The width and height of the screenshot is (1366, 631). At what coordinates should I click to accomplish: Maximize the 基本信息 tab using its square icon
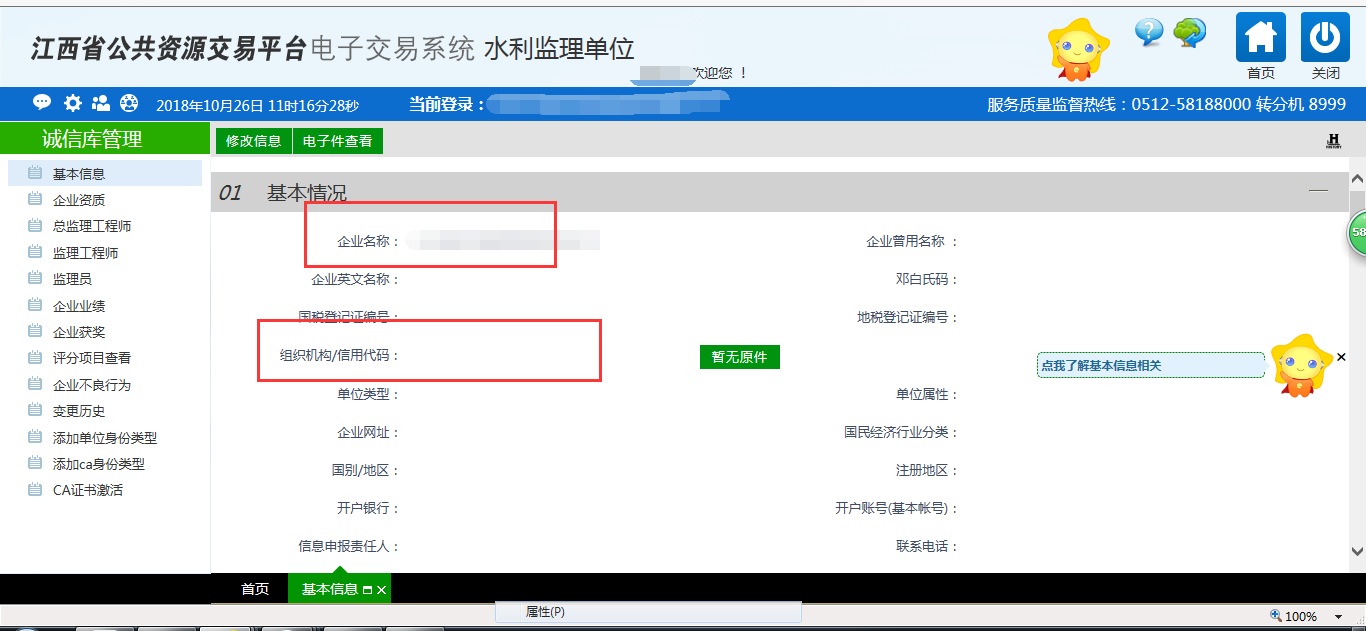367,590
